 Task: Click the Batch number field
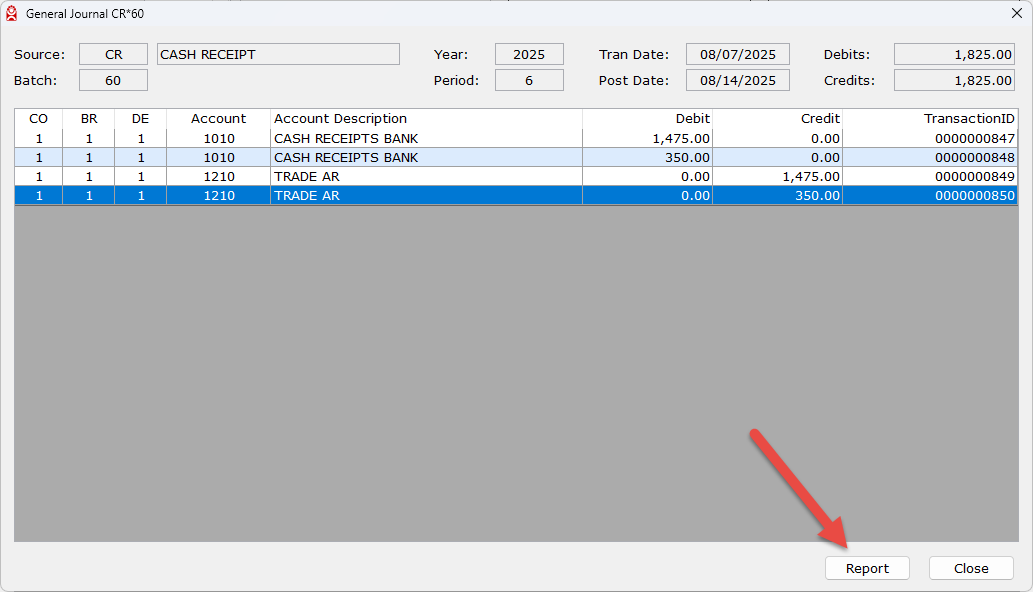click(x=113, y=80)
